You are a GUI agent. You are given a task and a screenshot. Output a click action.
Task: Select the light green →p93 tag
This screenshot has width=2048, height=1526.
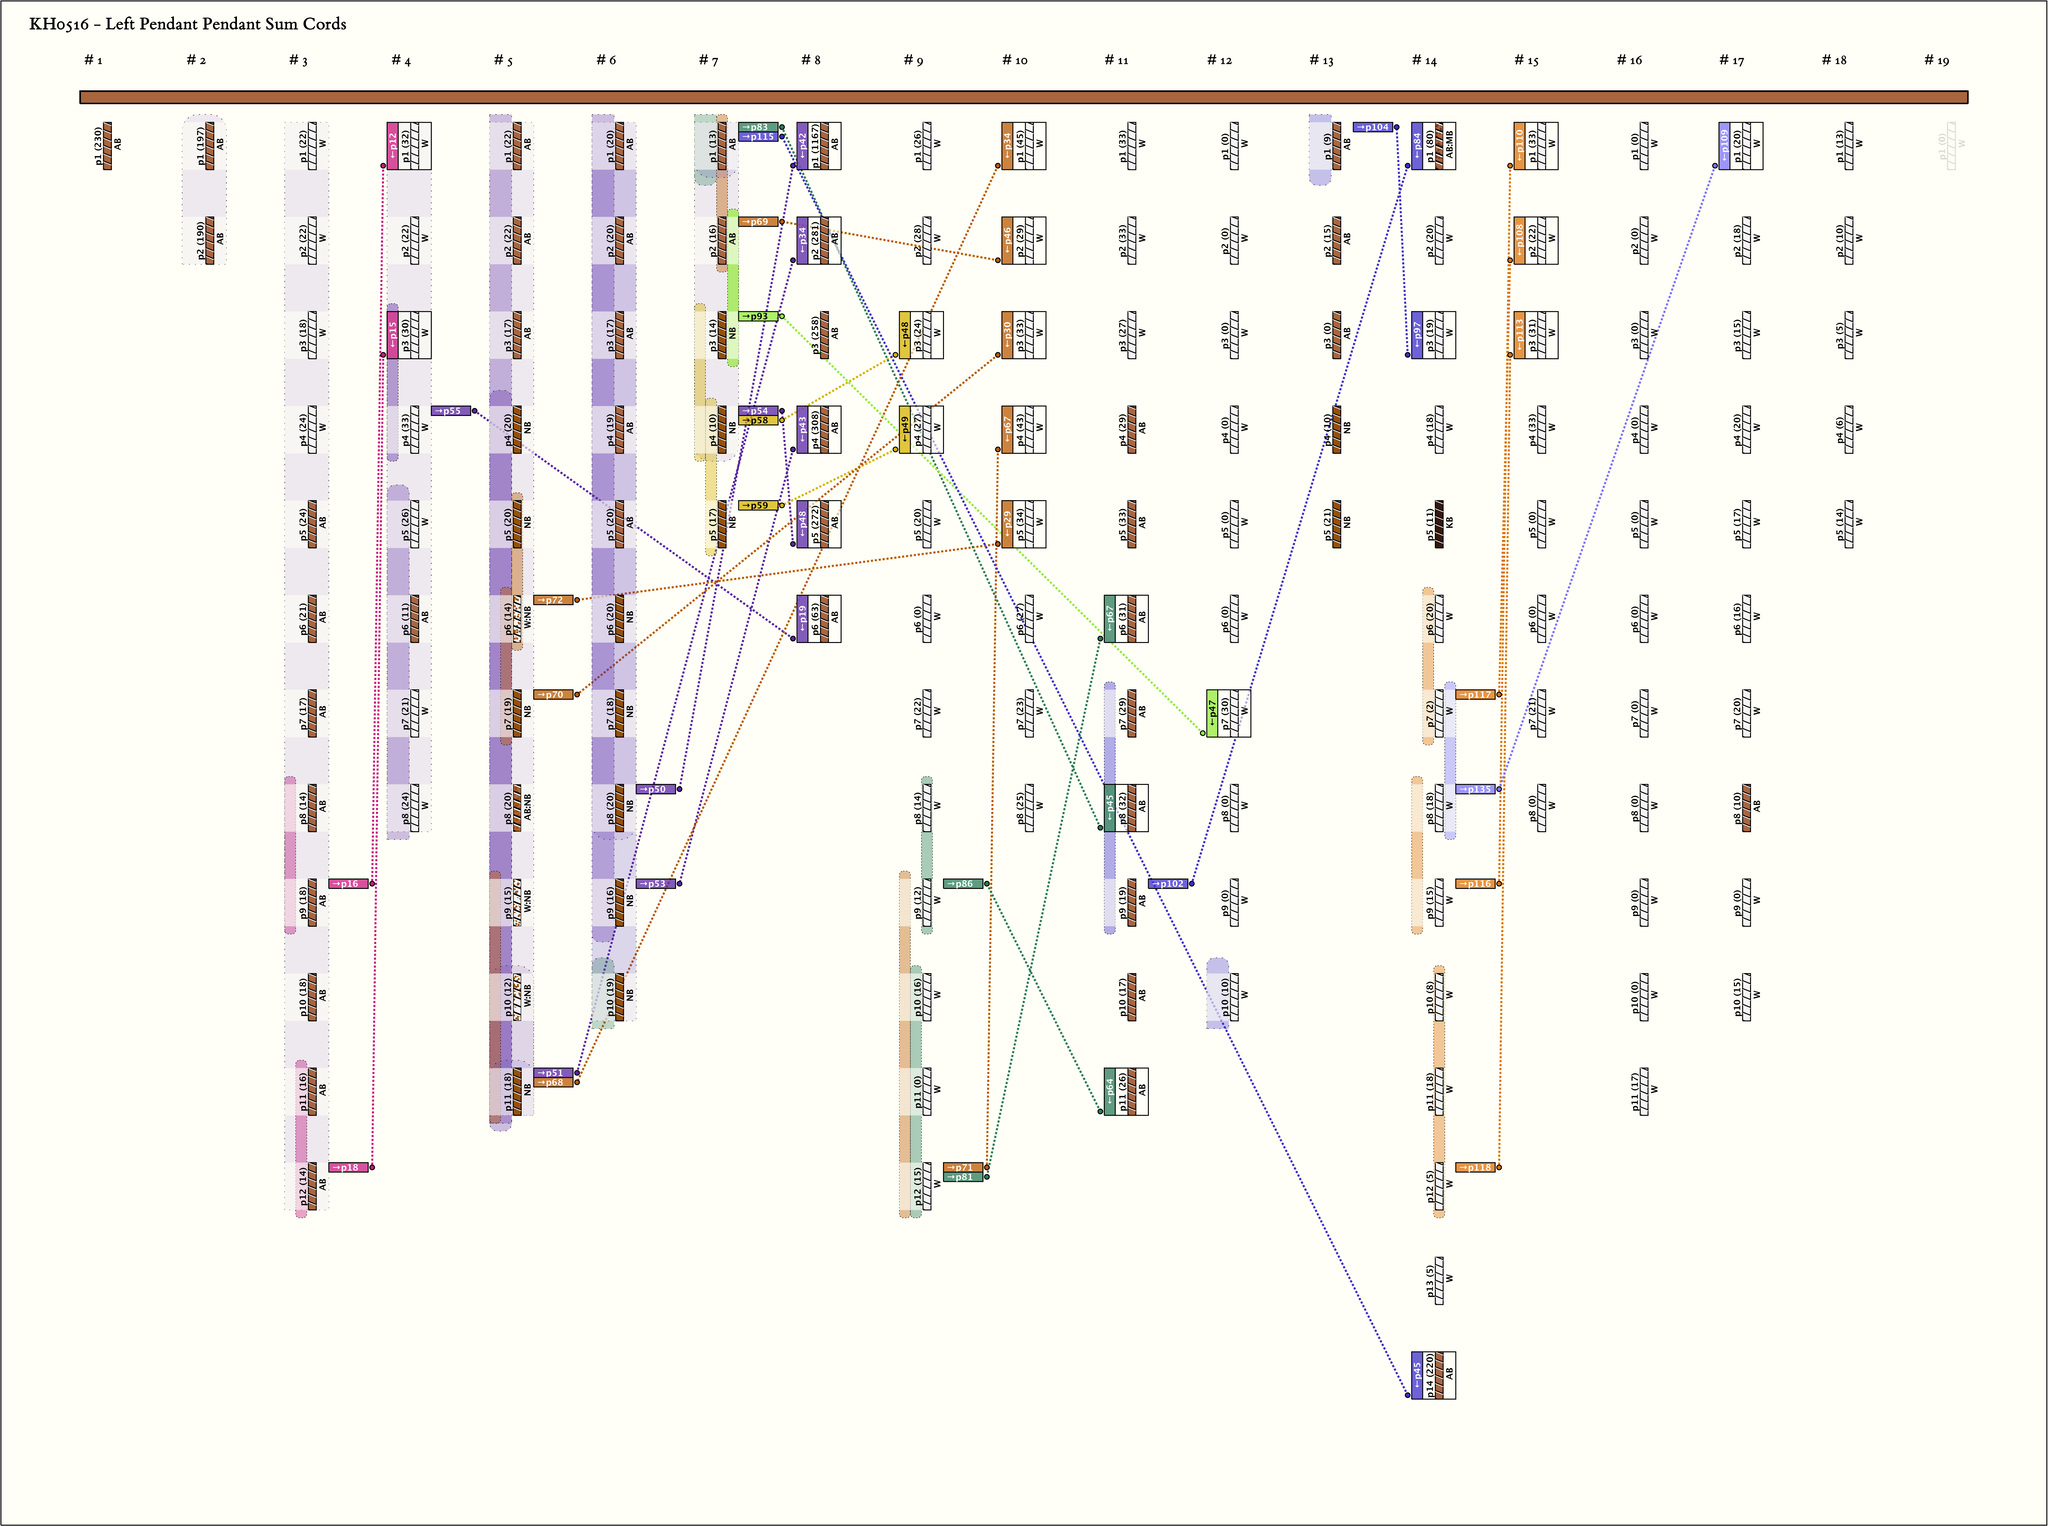[758, 316]
